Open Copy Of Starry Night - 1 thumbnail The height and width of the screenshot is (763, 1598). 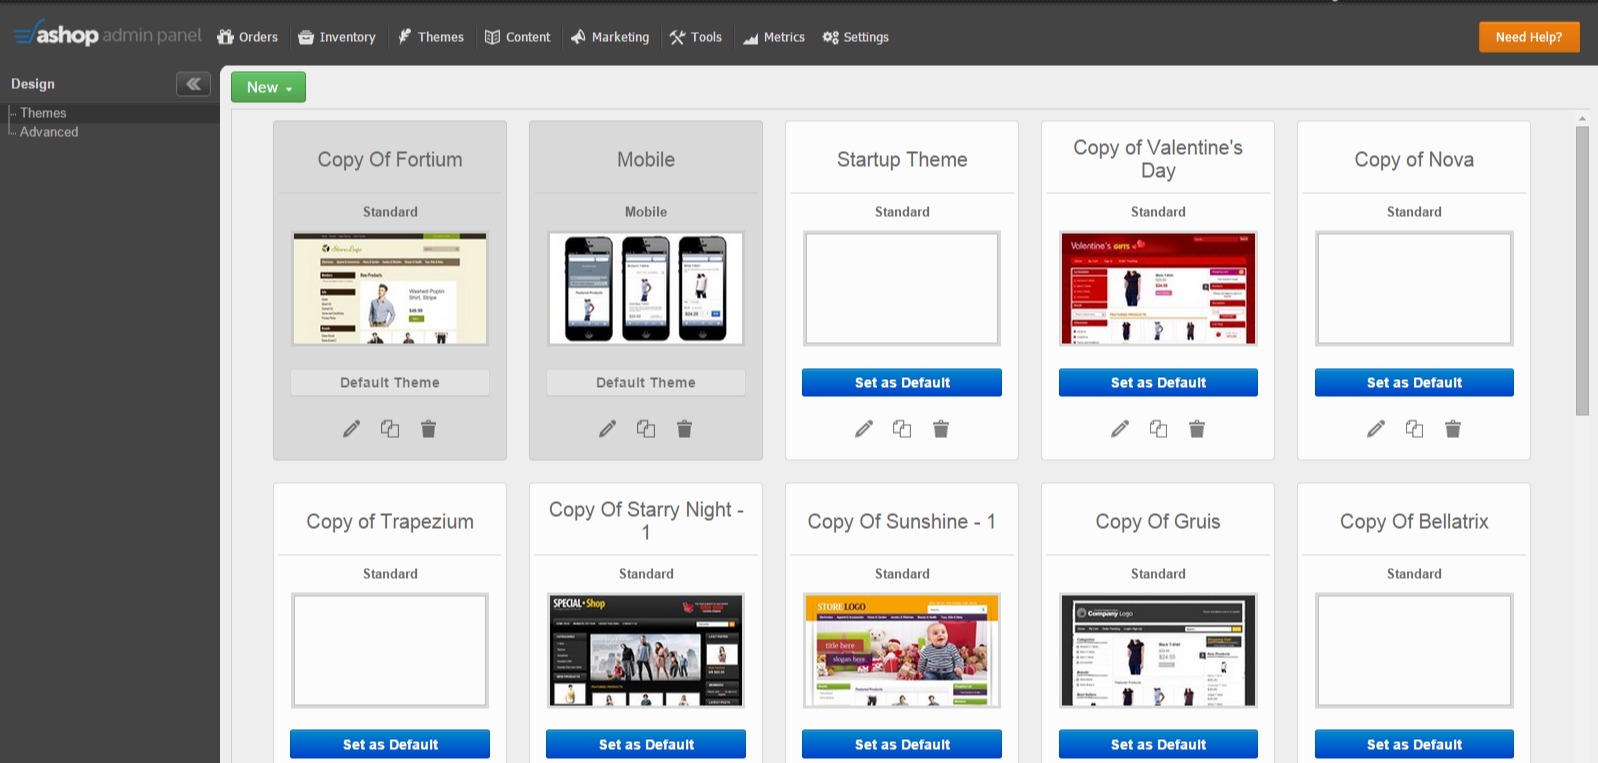646,651
